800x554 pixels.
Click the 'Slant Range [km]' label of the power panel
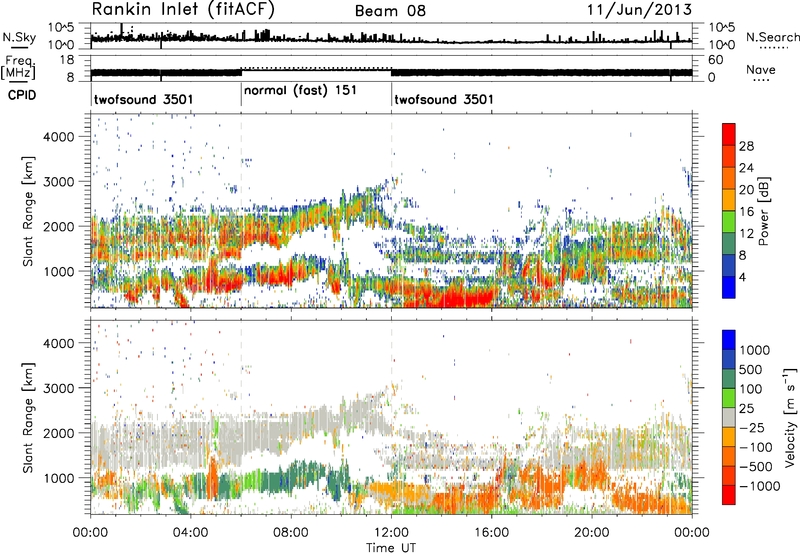(28, 211)
